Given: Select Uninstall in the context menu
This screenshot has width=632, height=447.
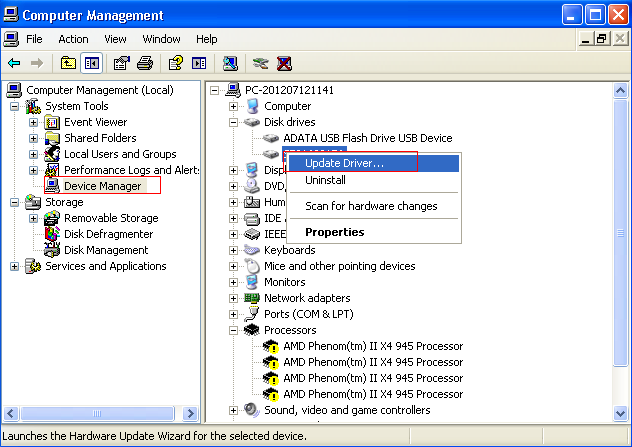Looking at the screenshot, I should [325, 180].
